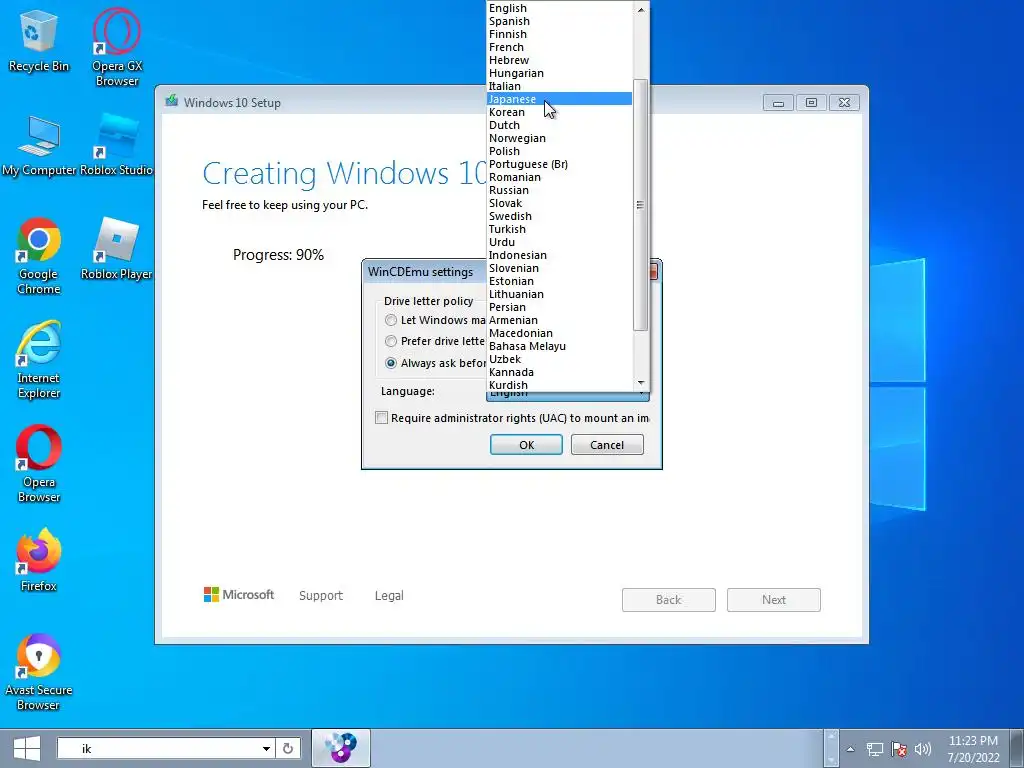The width and height of the screenshot is (1024, 768).
Task: Click language list scroll down arrow
Action: (641, 383)
